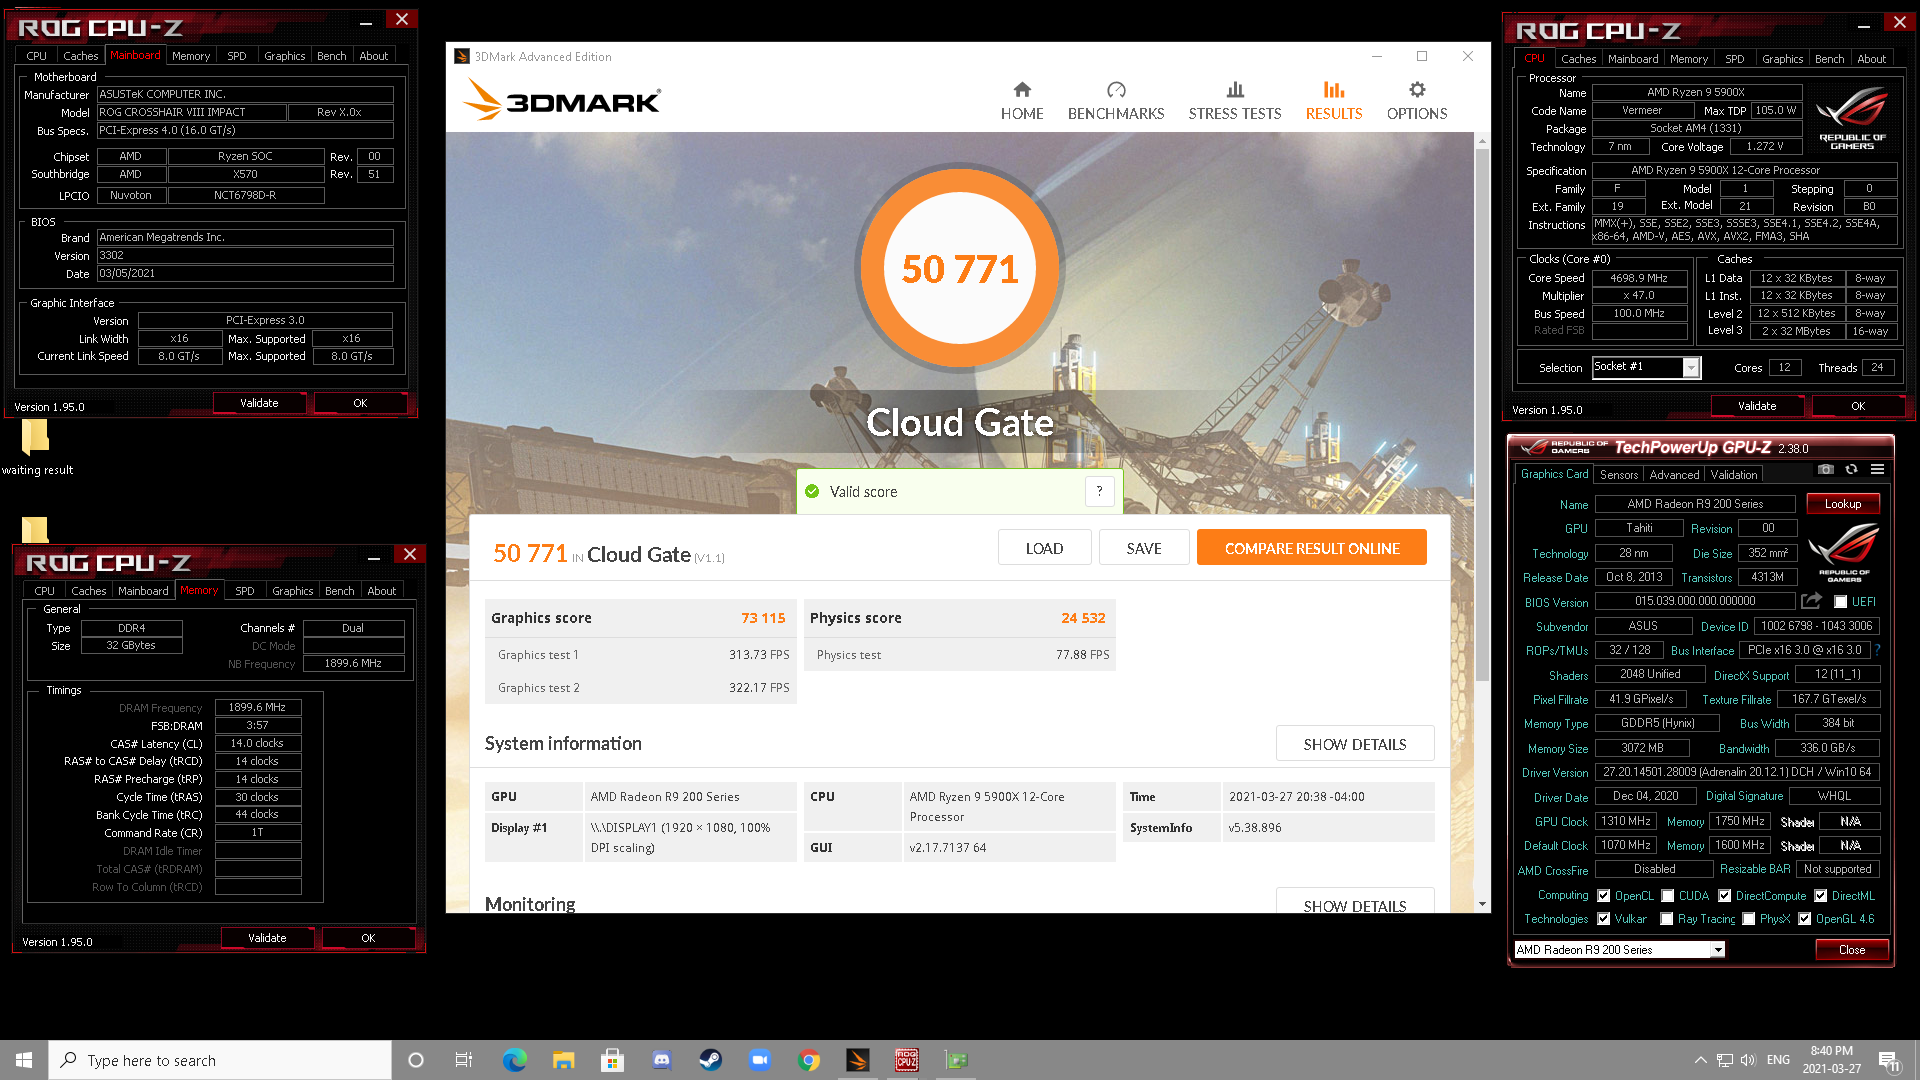The width and height of the screenshot is (1920, 1080).
Task: Switch to the Advanced tab in GPU-Z
Action: click(1674, 475)
